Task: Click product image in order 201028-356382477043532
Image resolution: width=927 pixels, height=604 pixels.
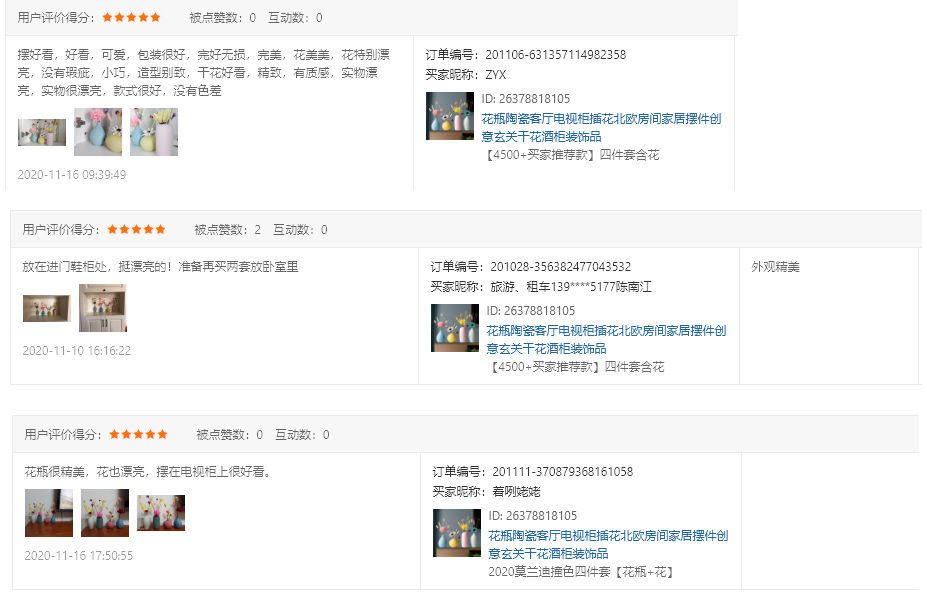Action: (x=455, y=328)
